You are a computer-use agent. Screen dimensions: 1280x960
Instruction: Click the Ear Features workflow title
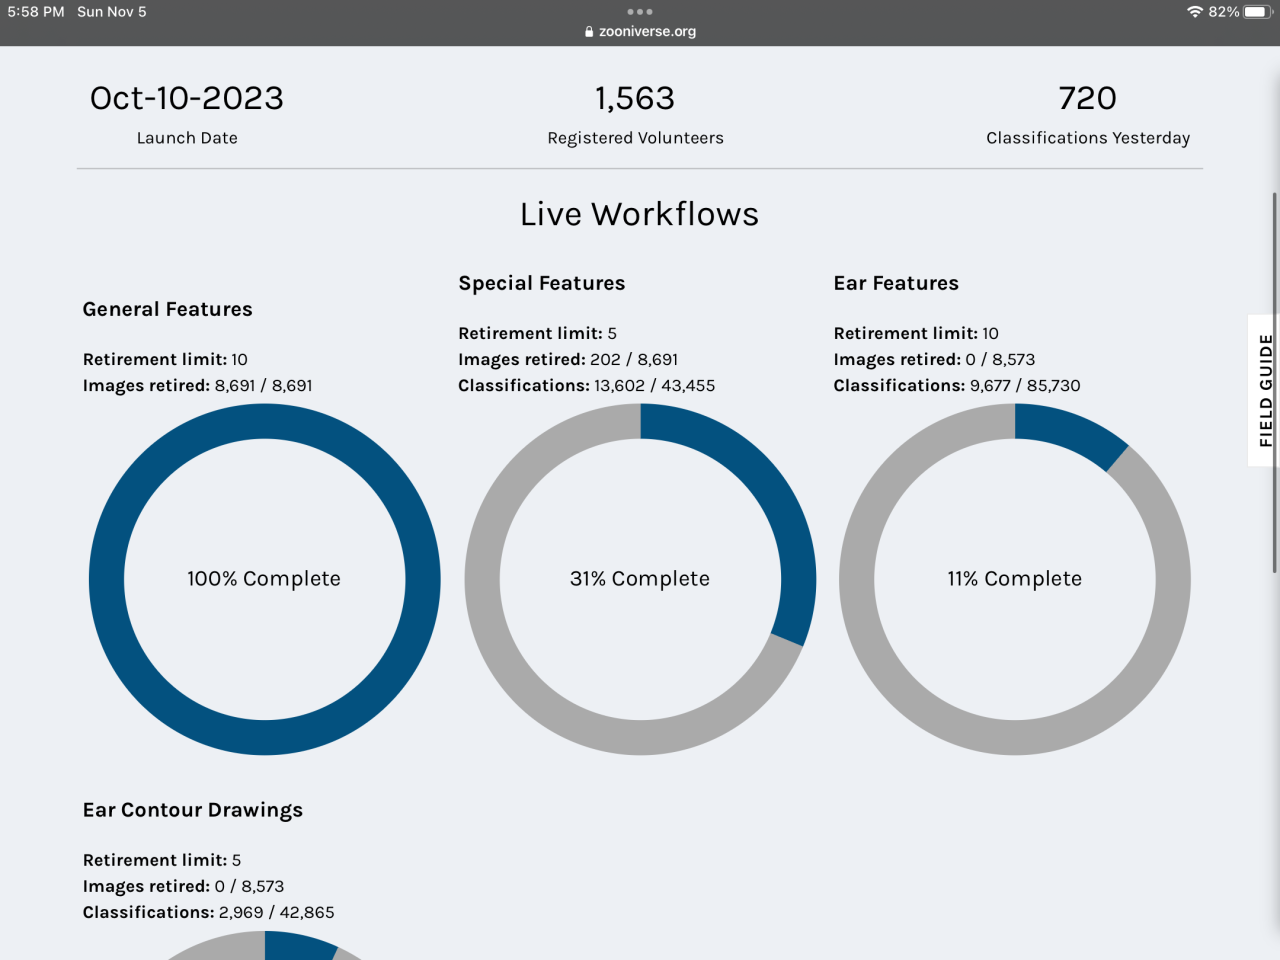(x=896, y=283)
